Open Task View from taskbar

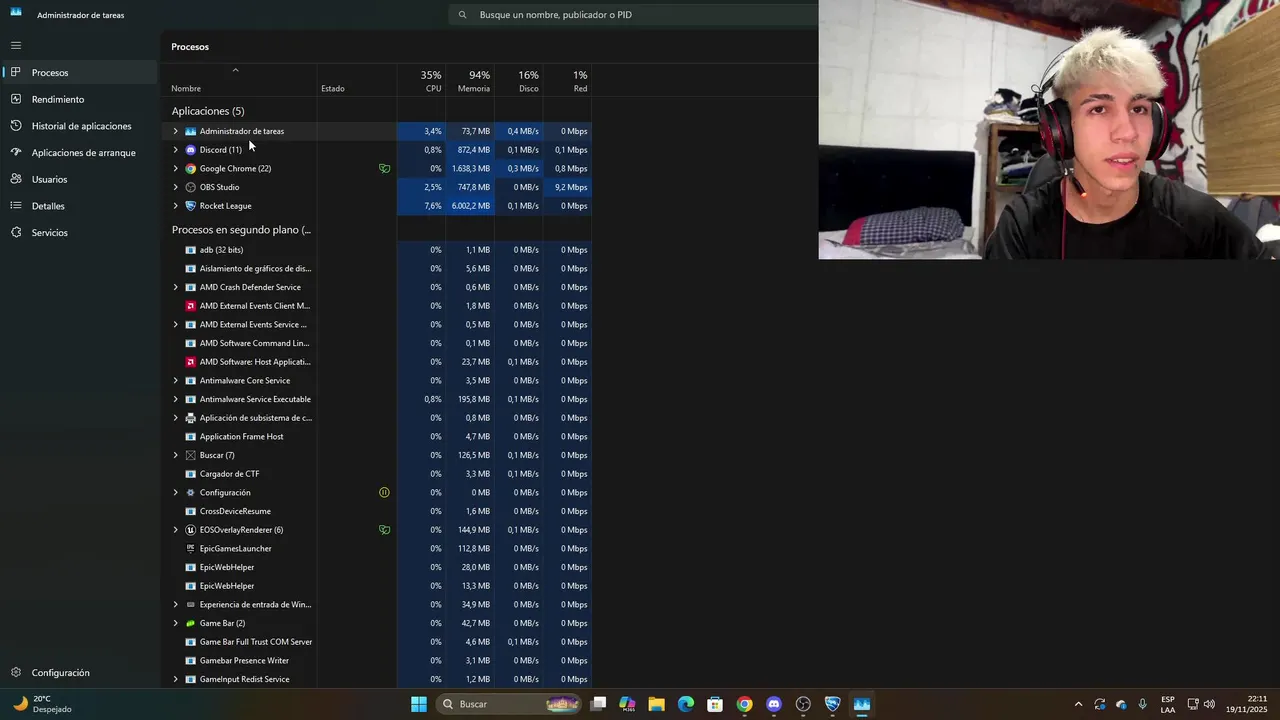pyautogui.click(x=598, y=704)
